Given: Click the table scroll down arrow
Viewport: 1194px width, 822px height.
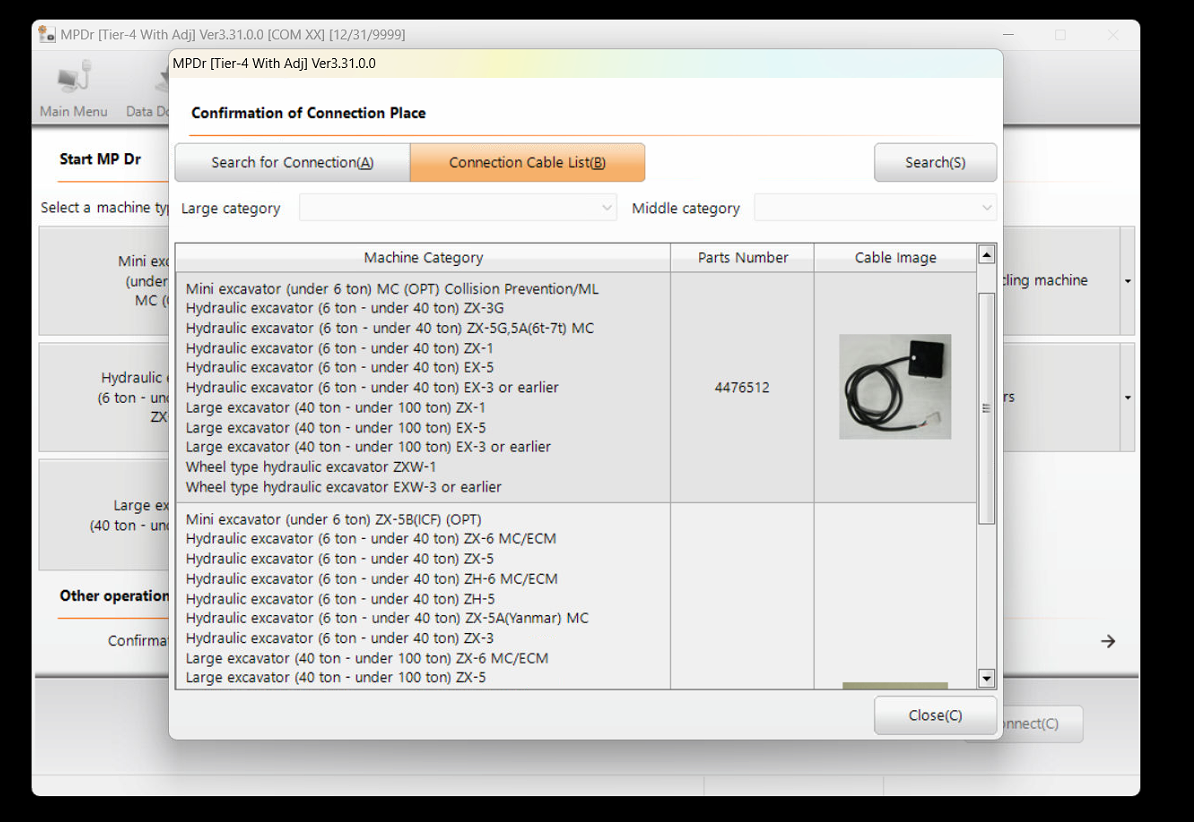Looking at the screenshot, I should coord(986,678).
